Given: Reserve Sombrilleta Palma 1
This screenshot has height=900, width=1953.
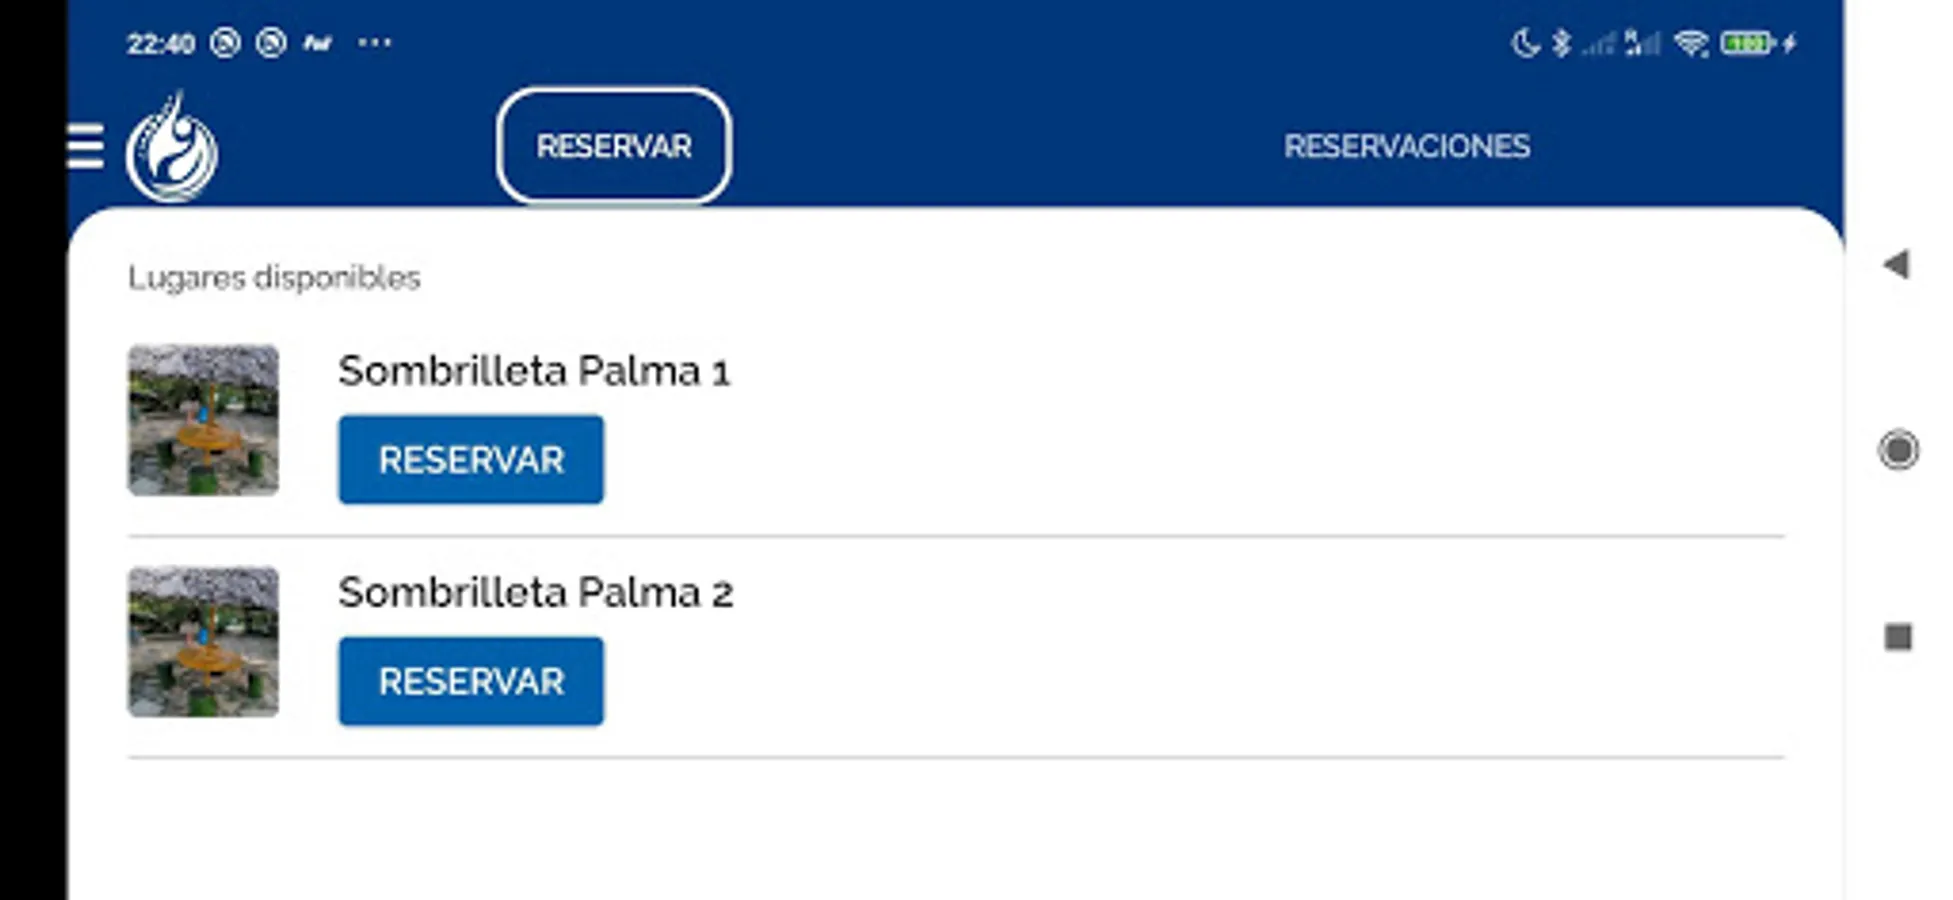Looking at the screenshot, I should [471, 460].
